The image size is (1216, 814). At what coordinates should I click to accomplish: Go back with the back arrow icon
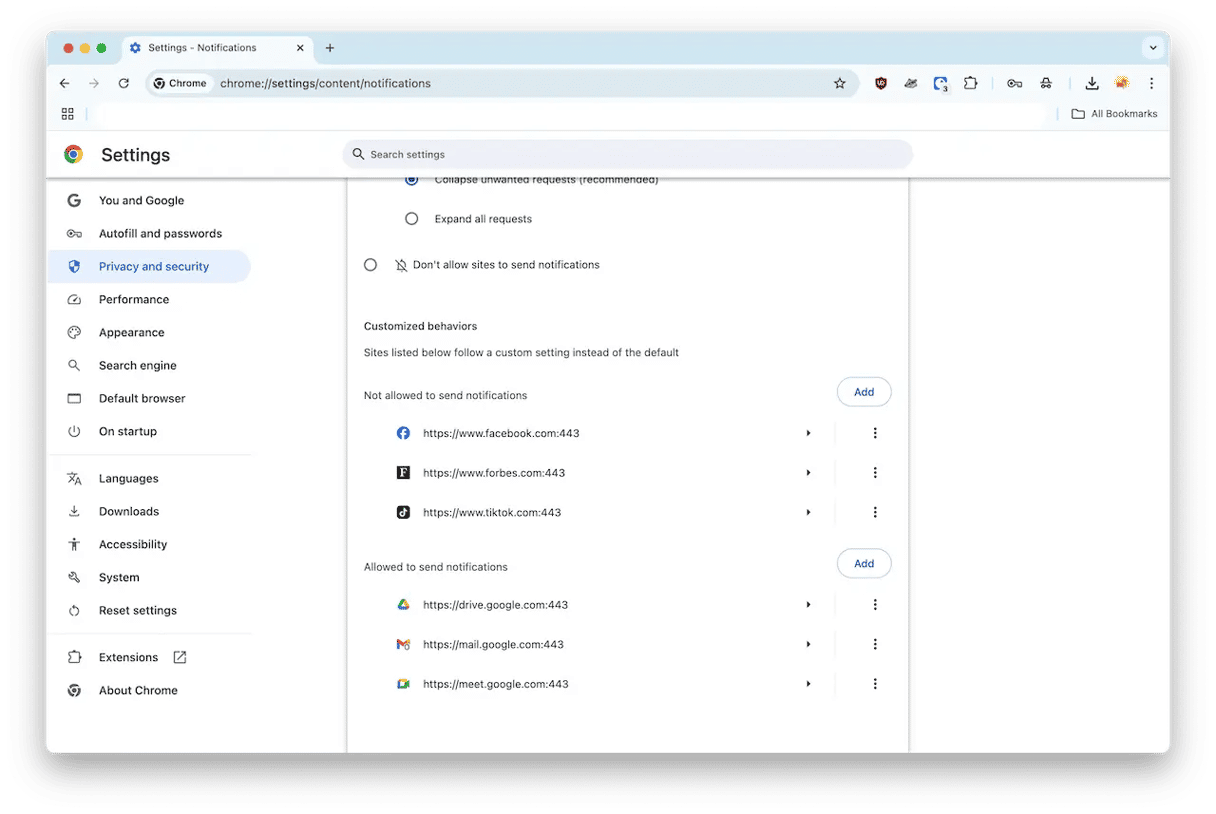pos(65,84)
